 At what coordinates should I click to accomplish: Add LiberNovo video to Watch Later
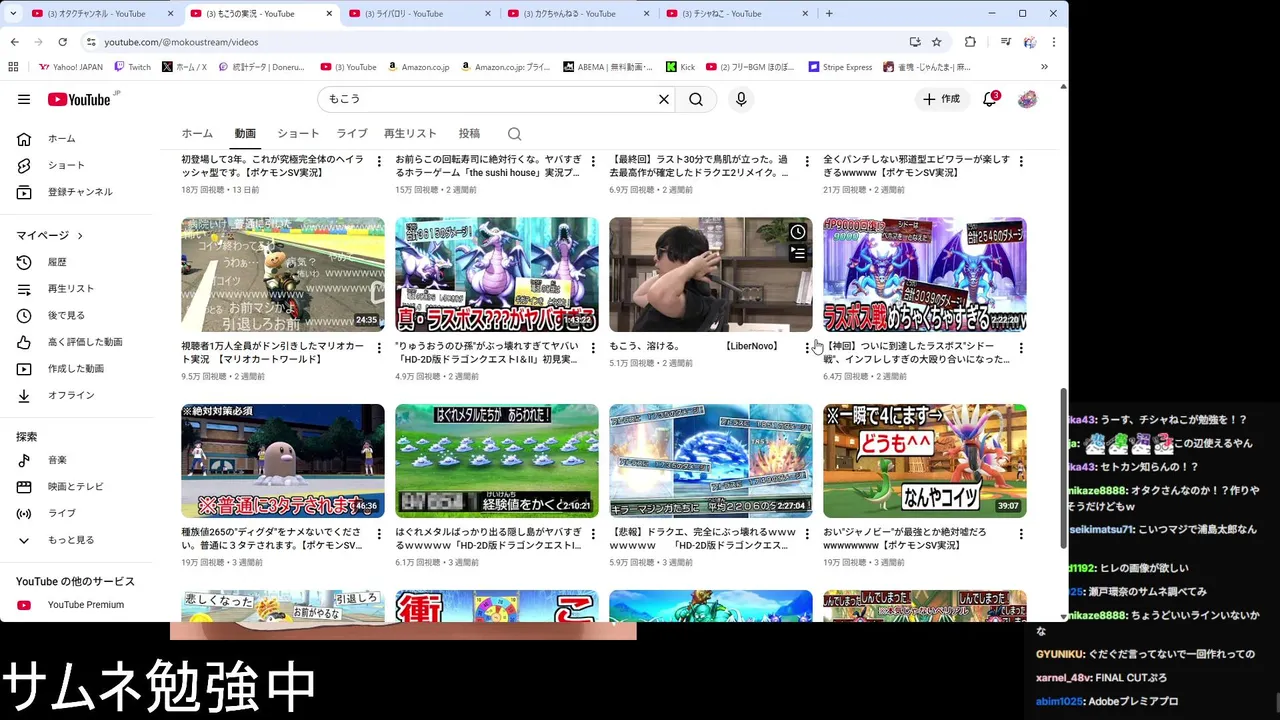tap(798, 232)
